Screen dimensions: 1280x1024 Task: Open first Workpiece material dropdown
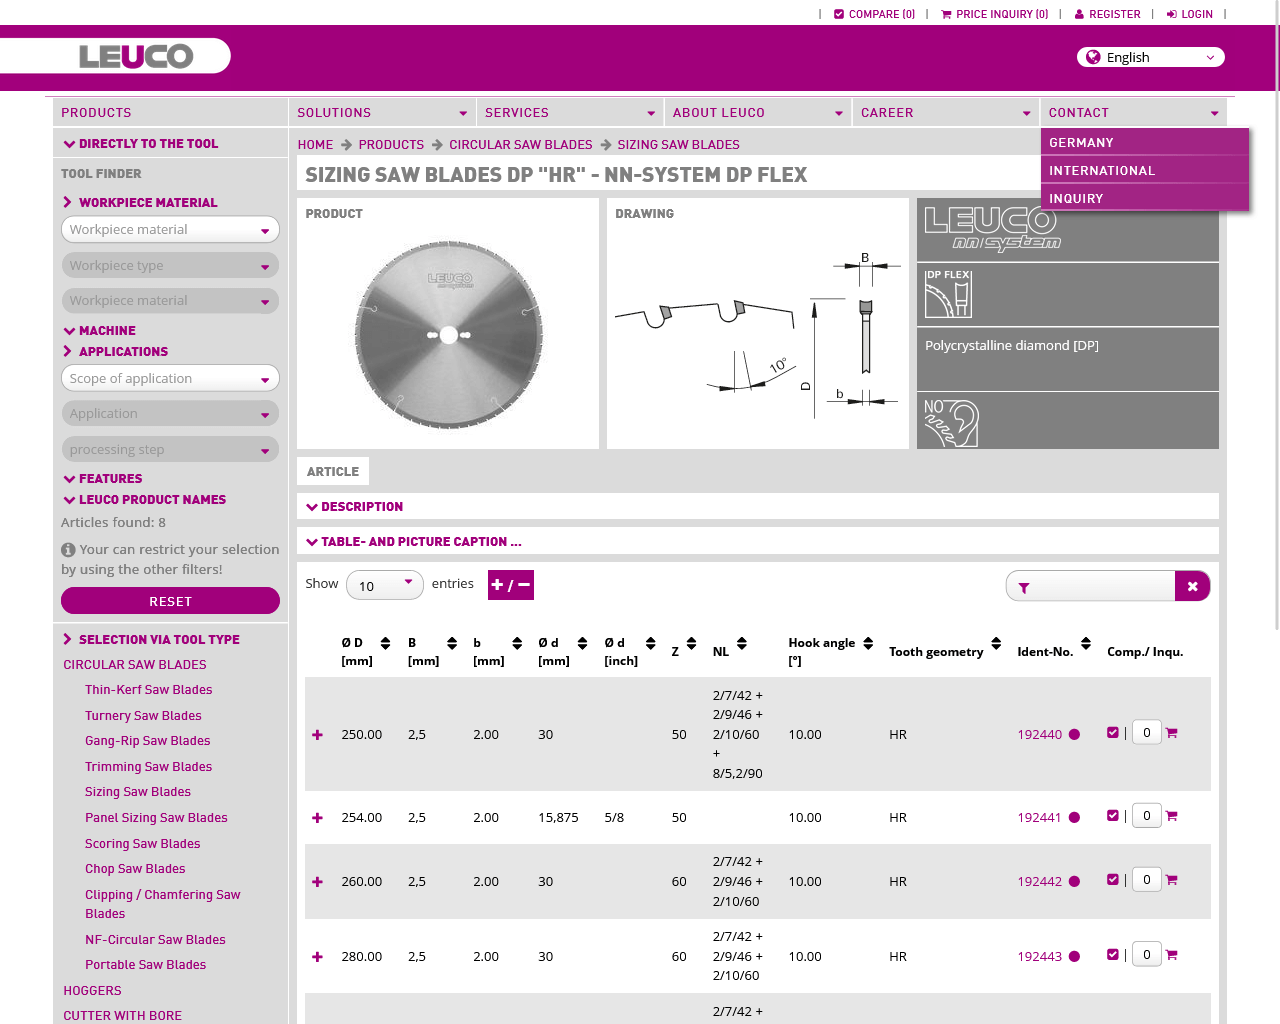(170, 230)
